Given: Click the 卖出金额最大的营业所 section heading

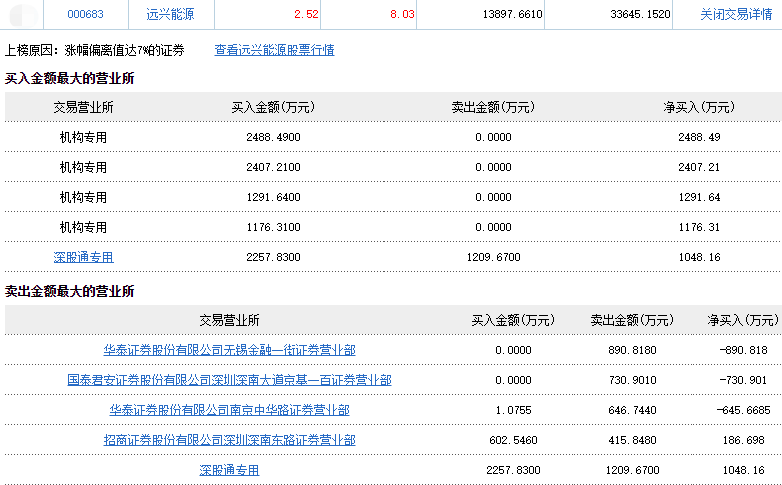Looking at the screenshot, I should coord(69,291).
